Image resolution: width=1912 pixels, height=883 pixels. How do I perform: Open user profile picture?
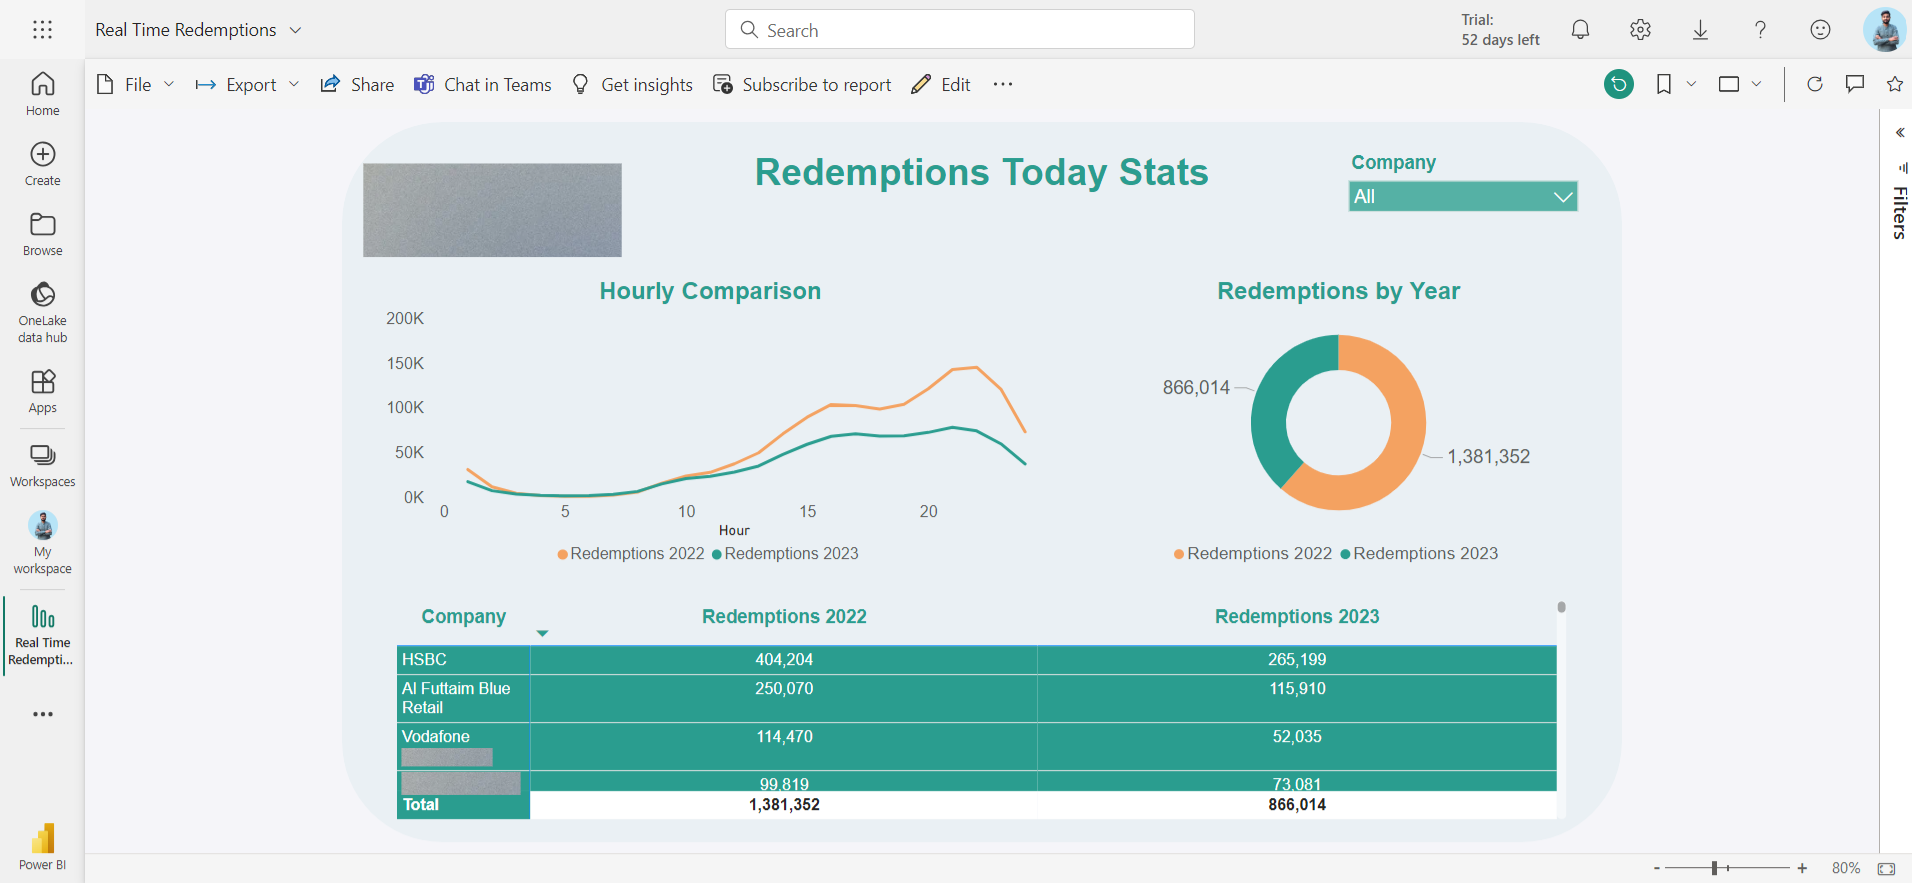pyautogui.click(x=1884, y=30)
